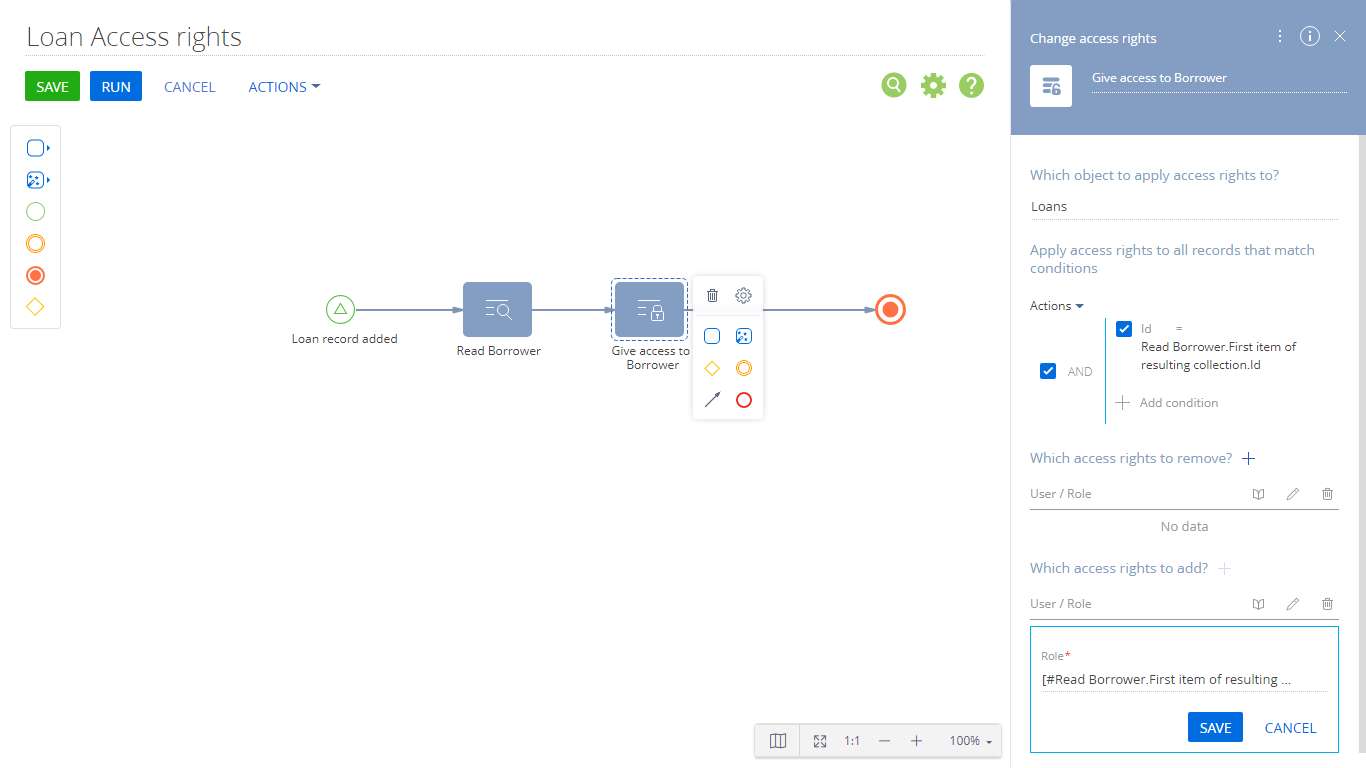The height and width of the screenshot is (768, 1366).
Task: Click trash icon in rights-to-add header
Action: point(1327,604)
